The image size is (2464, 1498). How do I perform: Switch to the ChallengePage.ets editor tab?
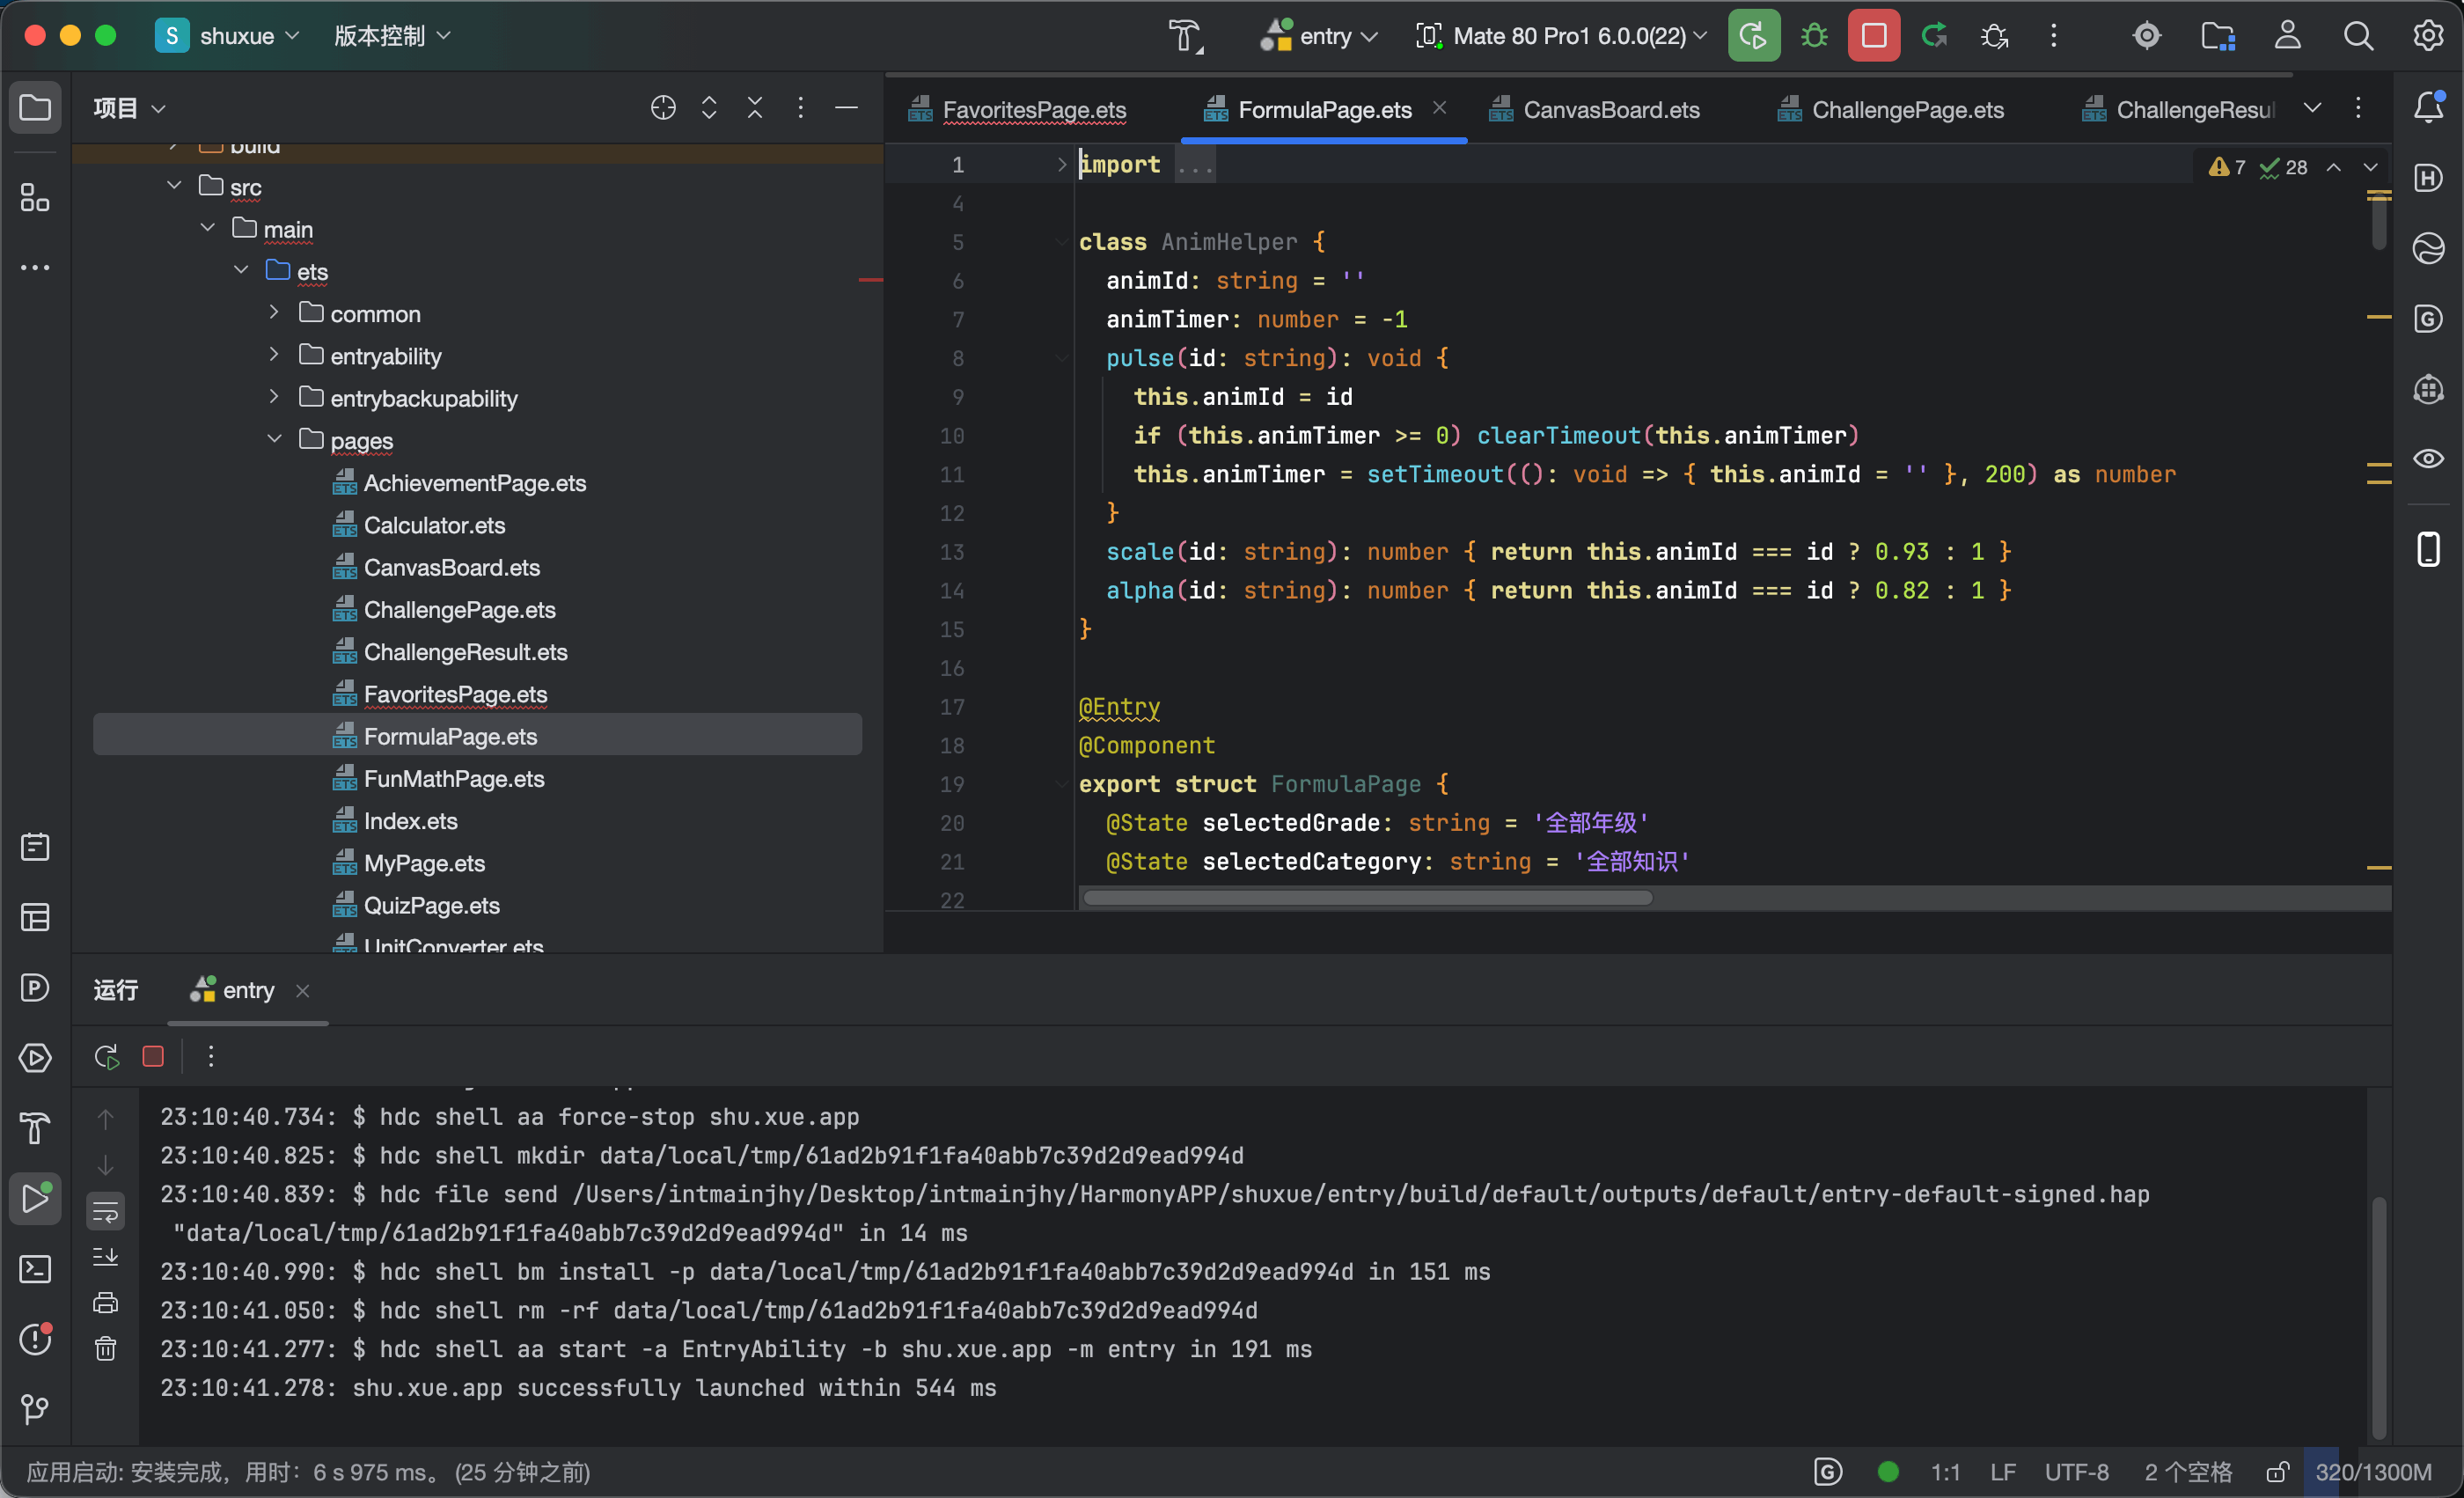(x=1891, y=110)
